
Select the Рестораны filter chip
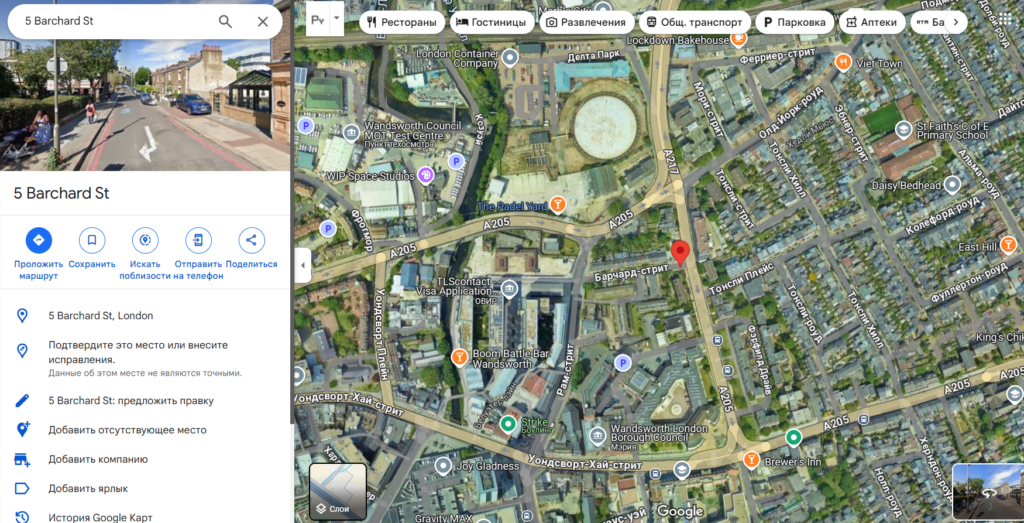[402, 22]
